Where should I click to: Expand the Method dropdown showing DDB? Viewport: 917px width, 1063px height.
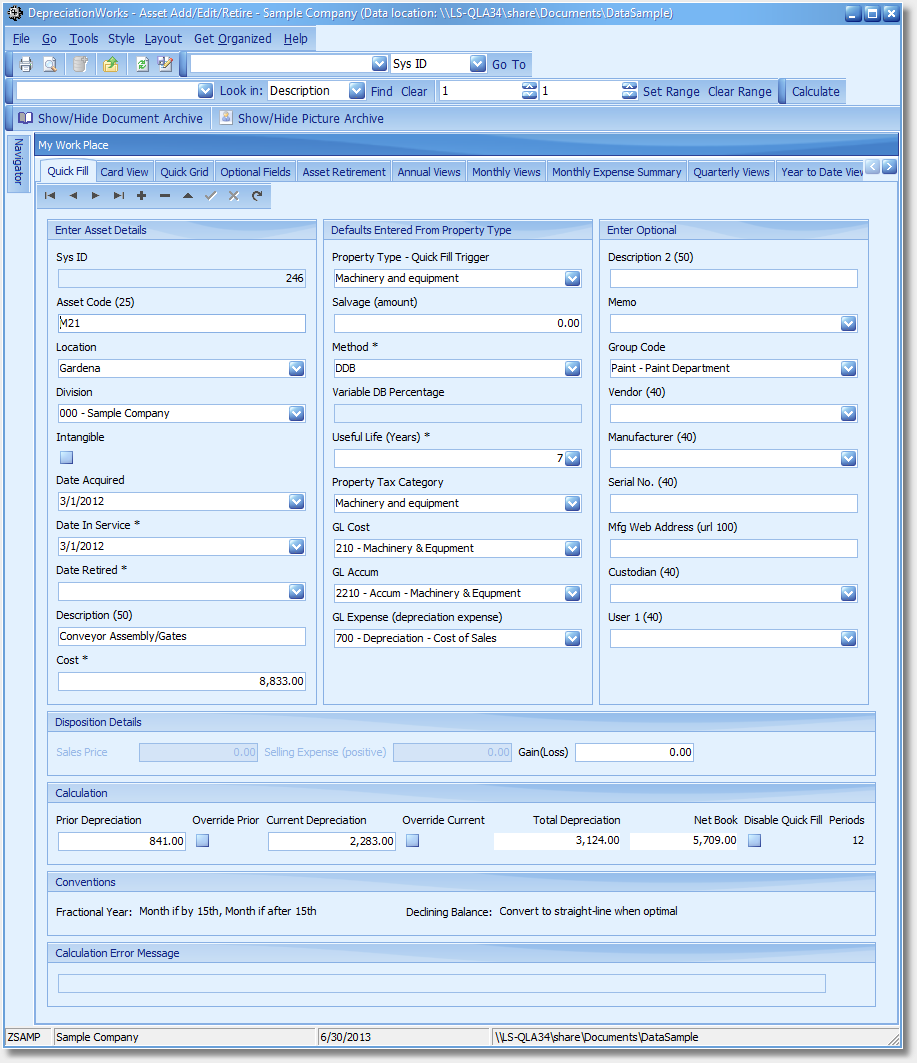tap(572, 369)
